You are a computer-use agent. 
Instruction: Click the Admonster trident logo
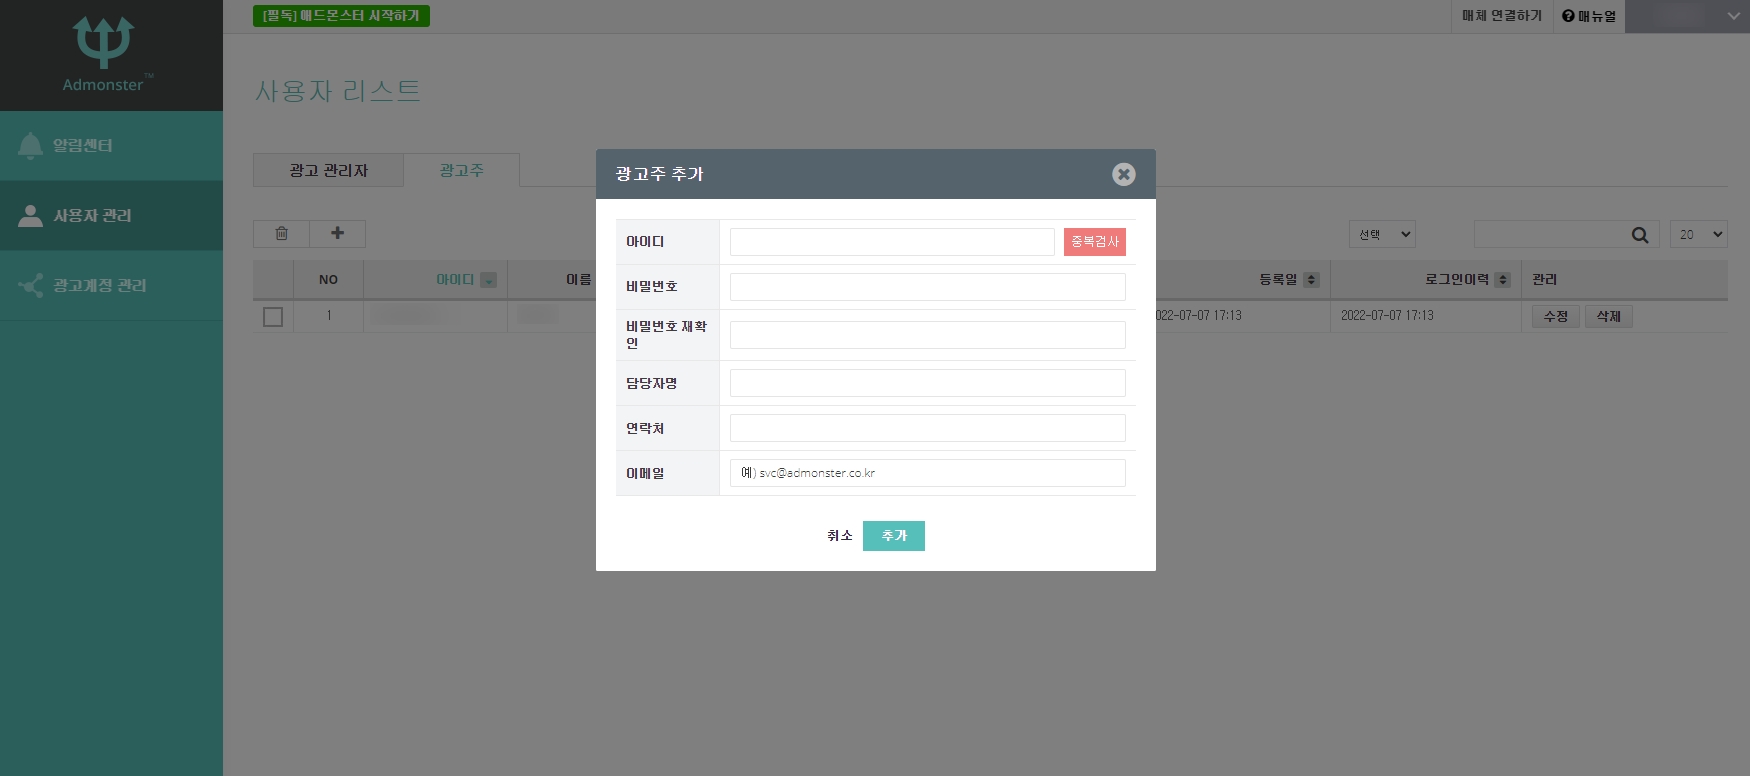pos(103,42)
